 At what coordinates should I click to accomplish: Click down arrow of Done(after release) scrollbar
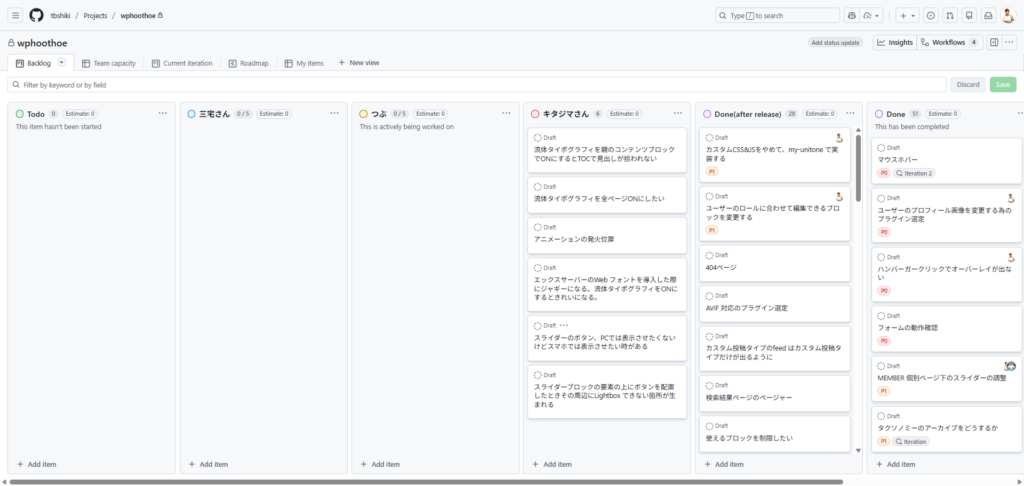[857, 450]
